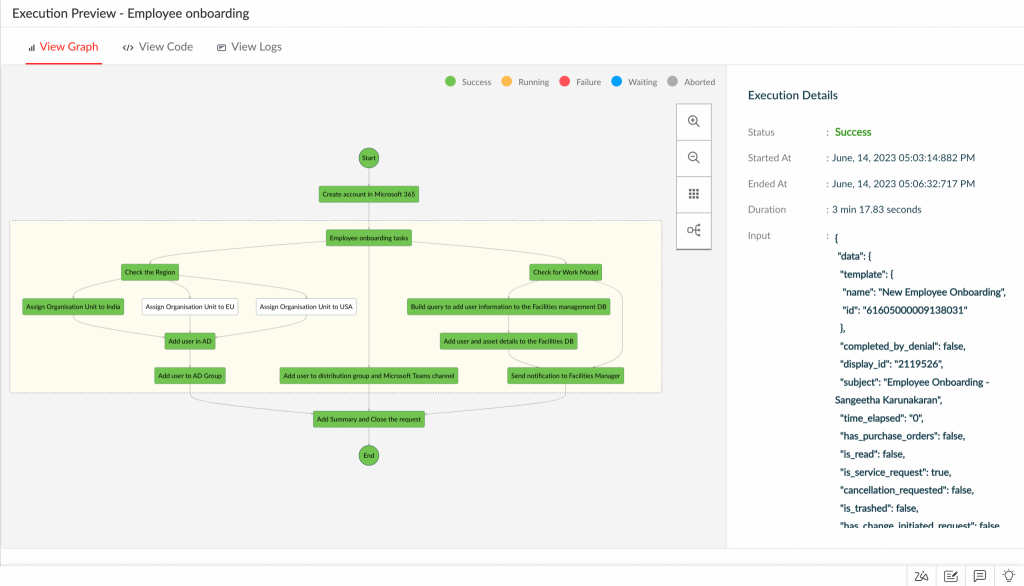Switch to the View Code tab

(158, 47)
